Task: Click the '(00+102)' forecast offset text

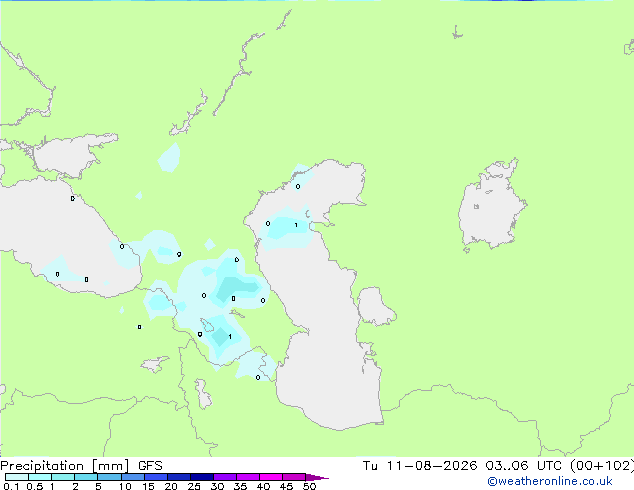Action: point(602,466)
